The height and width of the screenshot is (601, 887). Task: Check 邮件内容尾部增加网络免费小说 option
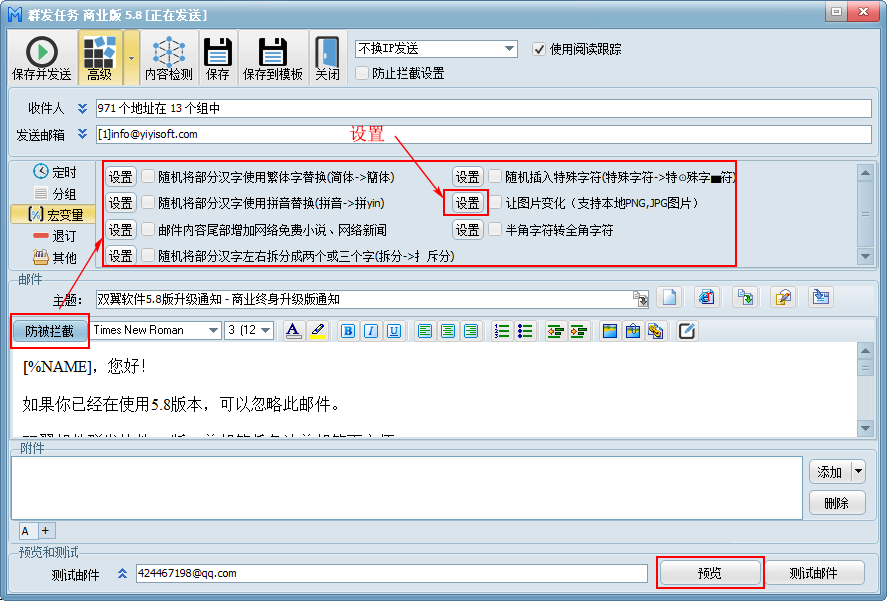(148, 229)
